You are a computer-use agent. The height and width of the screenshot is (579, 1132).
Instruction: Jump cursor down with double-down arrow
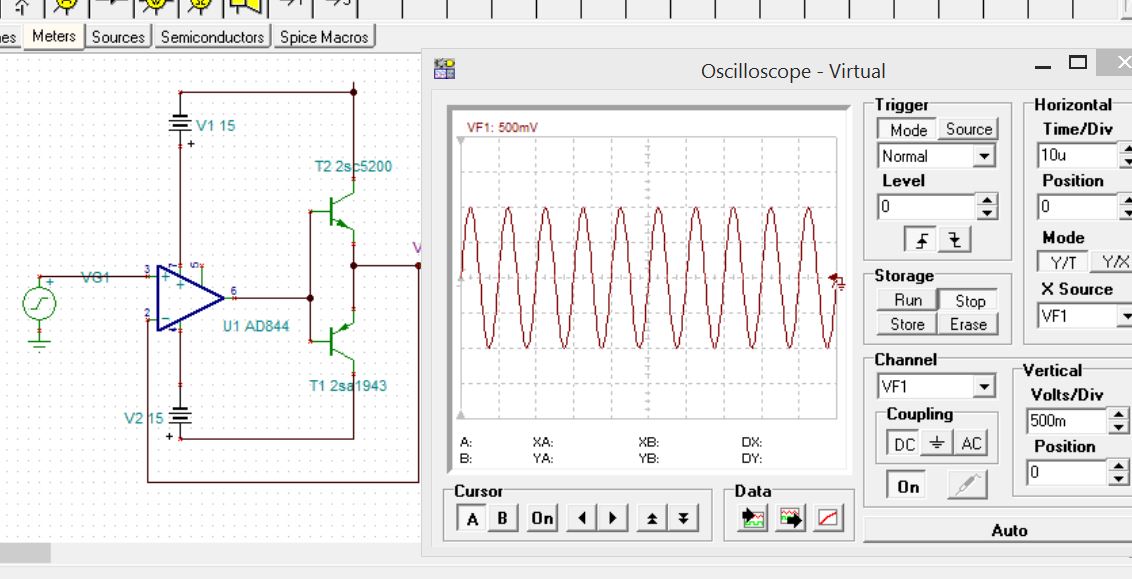(683, 518)
